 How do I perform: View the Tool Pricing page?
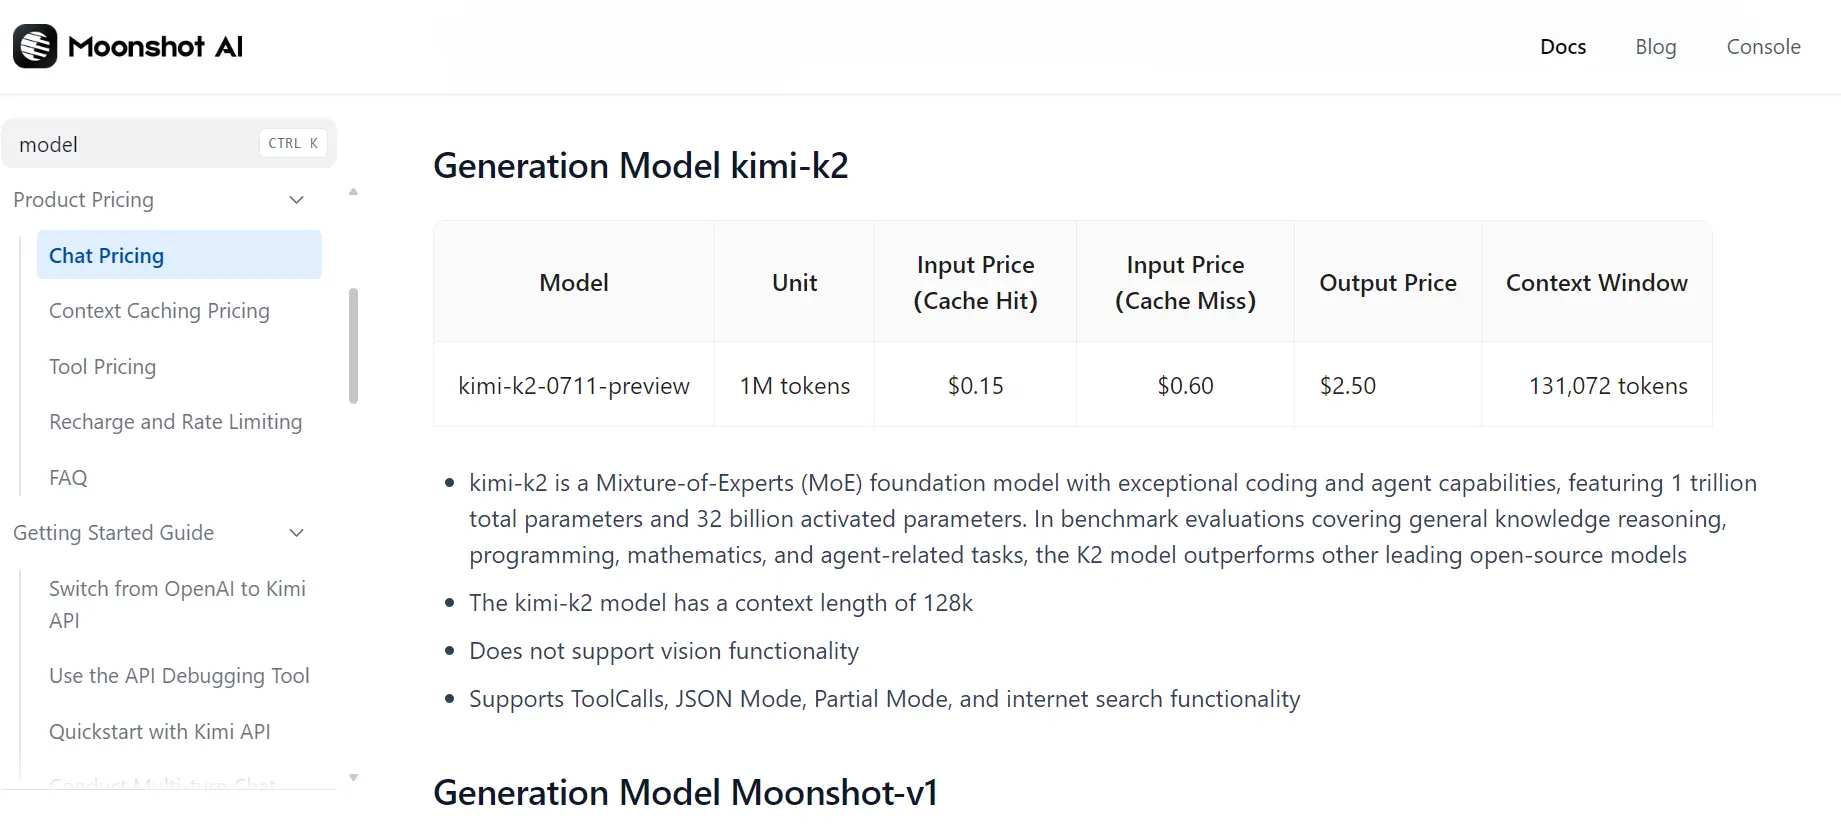point(102,366)
